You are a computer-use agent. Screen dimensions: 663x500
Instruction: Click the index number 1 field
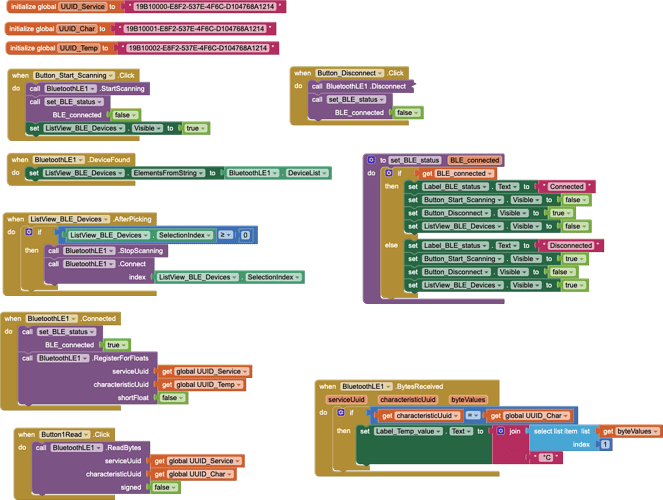coord(604,444)
